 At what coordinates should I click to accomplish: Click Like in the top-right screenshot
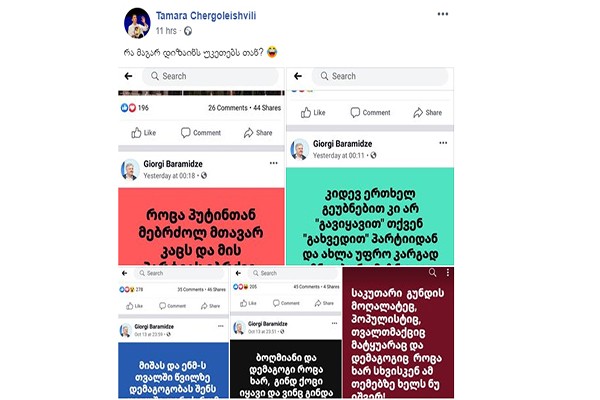pyautogui.click(x=313, y=113)
